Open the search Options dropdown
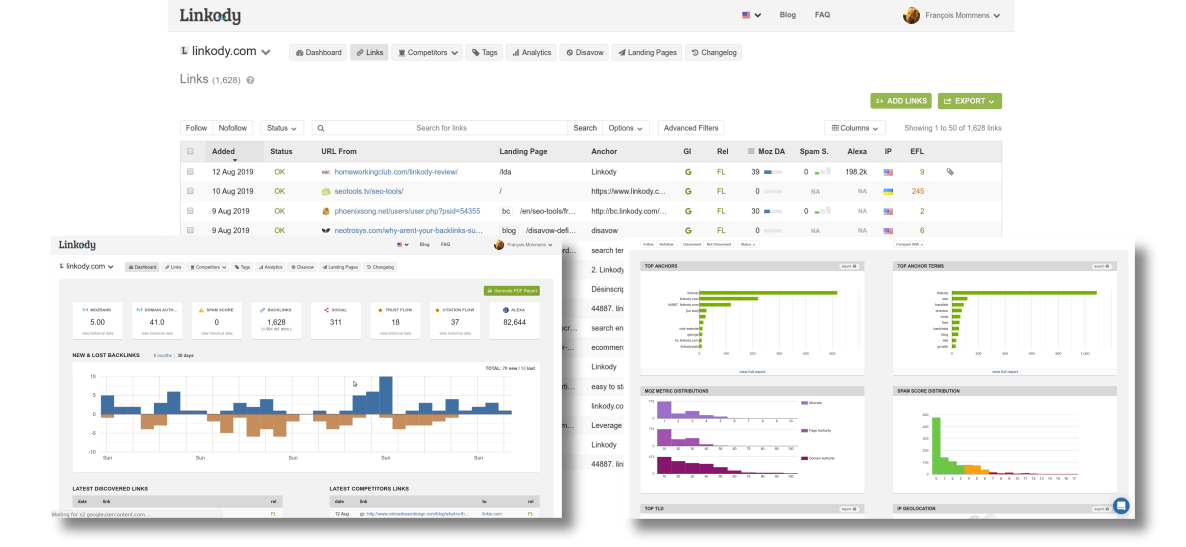The height and width of the screenshot is (547, 1186). (x=626, y=128)
